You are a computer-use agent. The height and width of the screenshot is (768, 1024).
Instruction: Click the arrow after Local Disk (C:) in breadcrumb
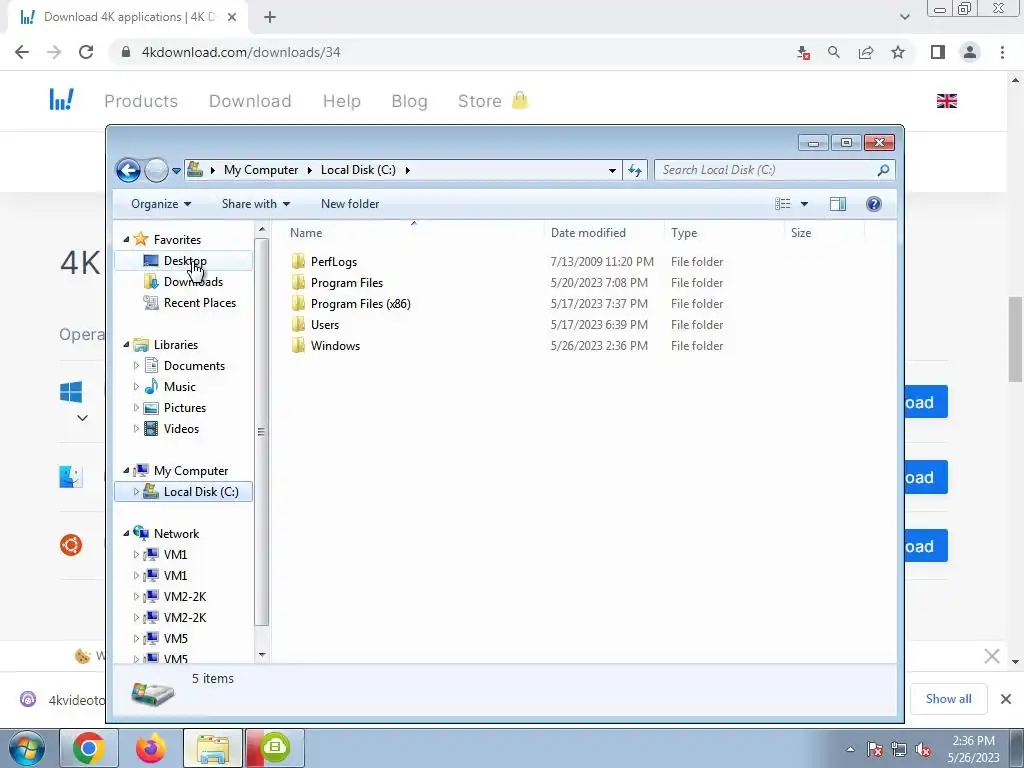click(x=408, y=170)
